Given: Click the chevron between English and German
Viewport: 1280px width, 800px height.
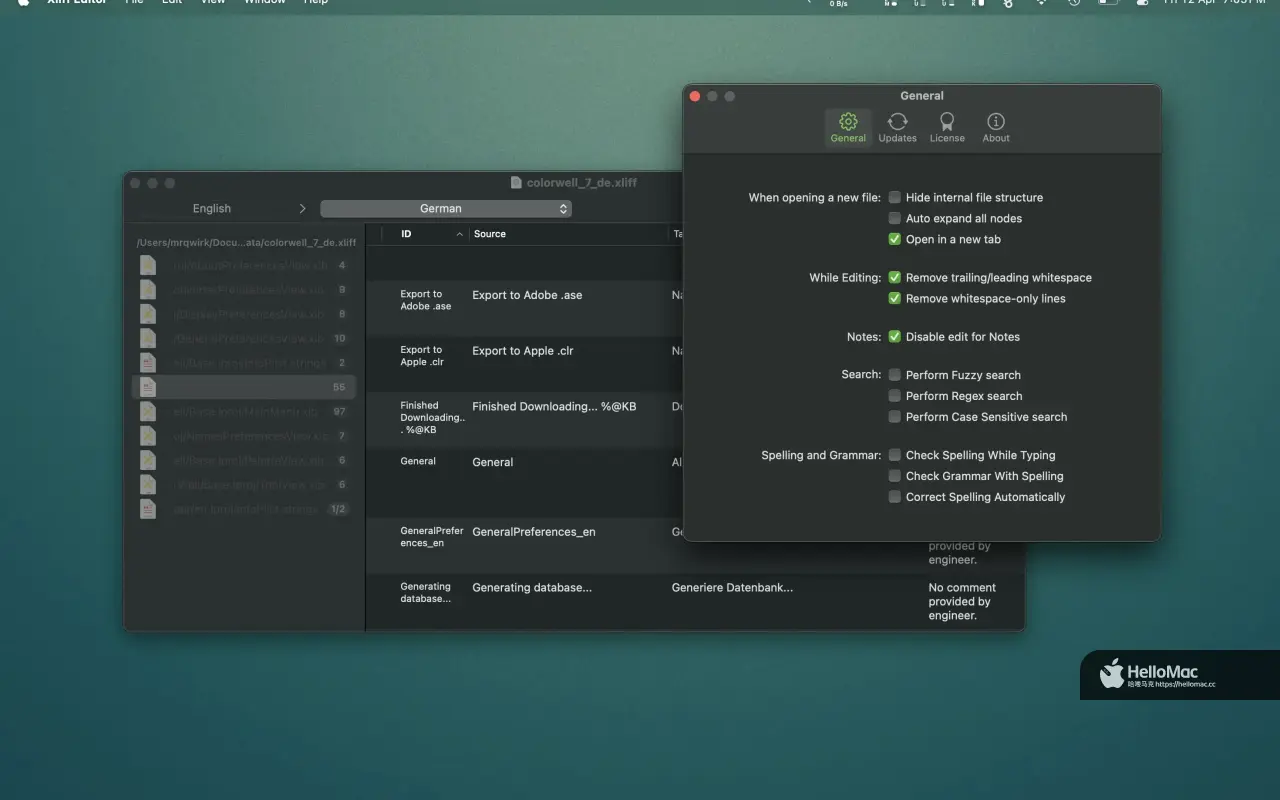Looking at the screenshot, I should [302, 209].
